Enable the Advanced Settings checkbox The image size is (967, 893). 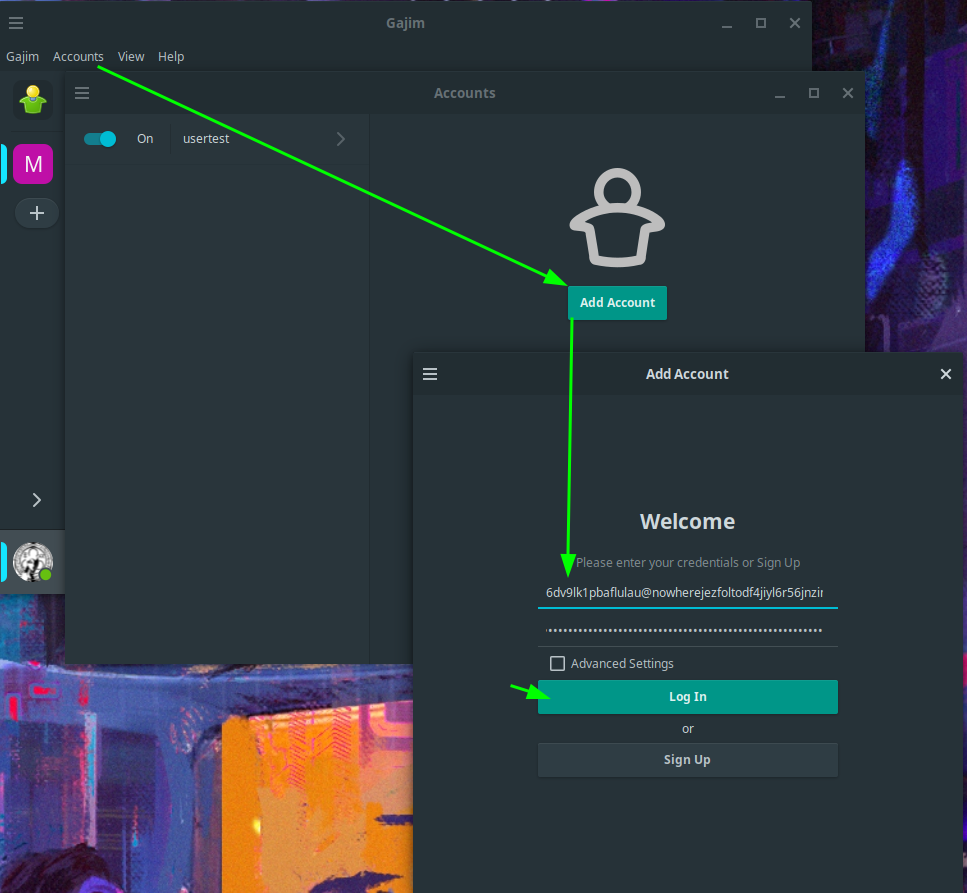tap(558, 664)
